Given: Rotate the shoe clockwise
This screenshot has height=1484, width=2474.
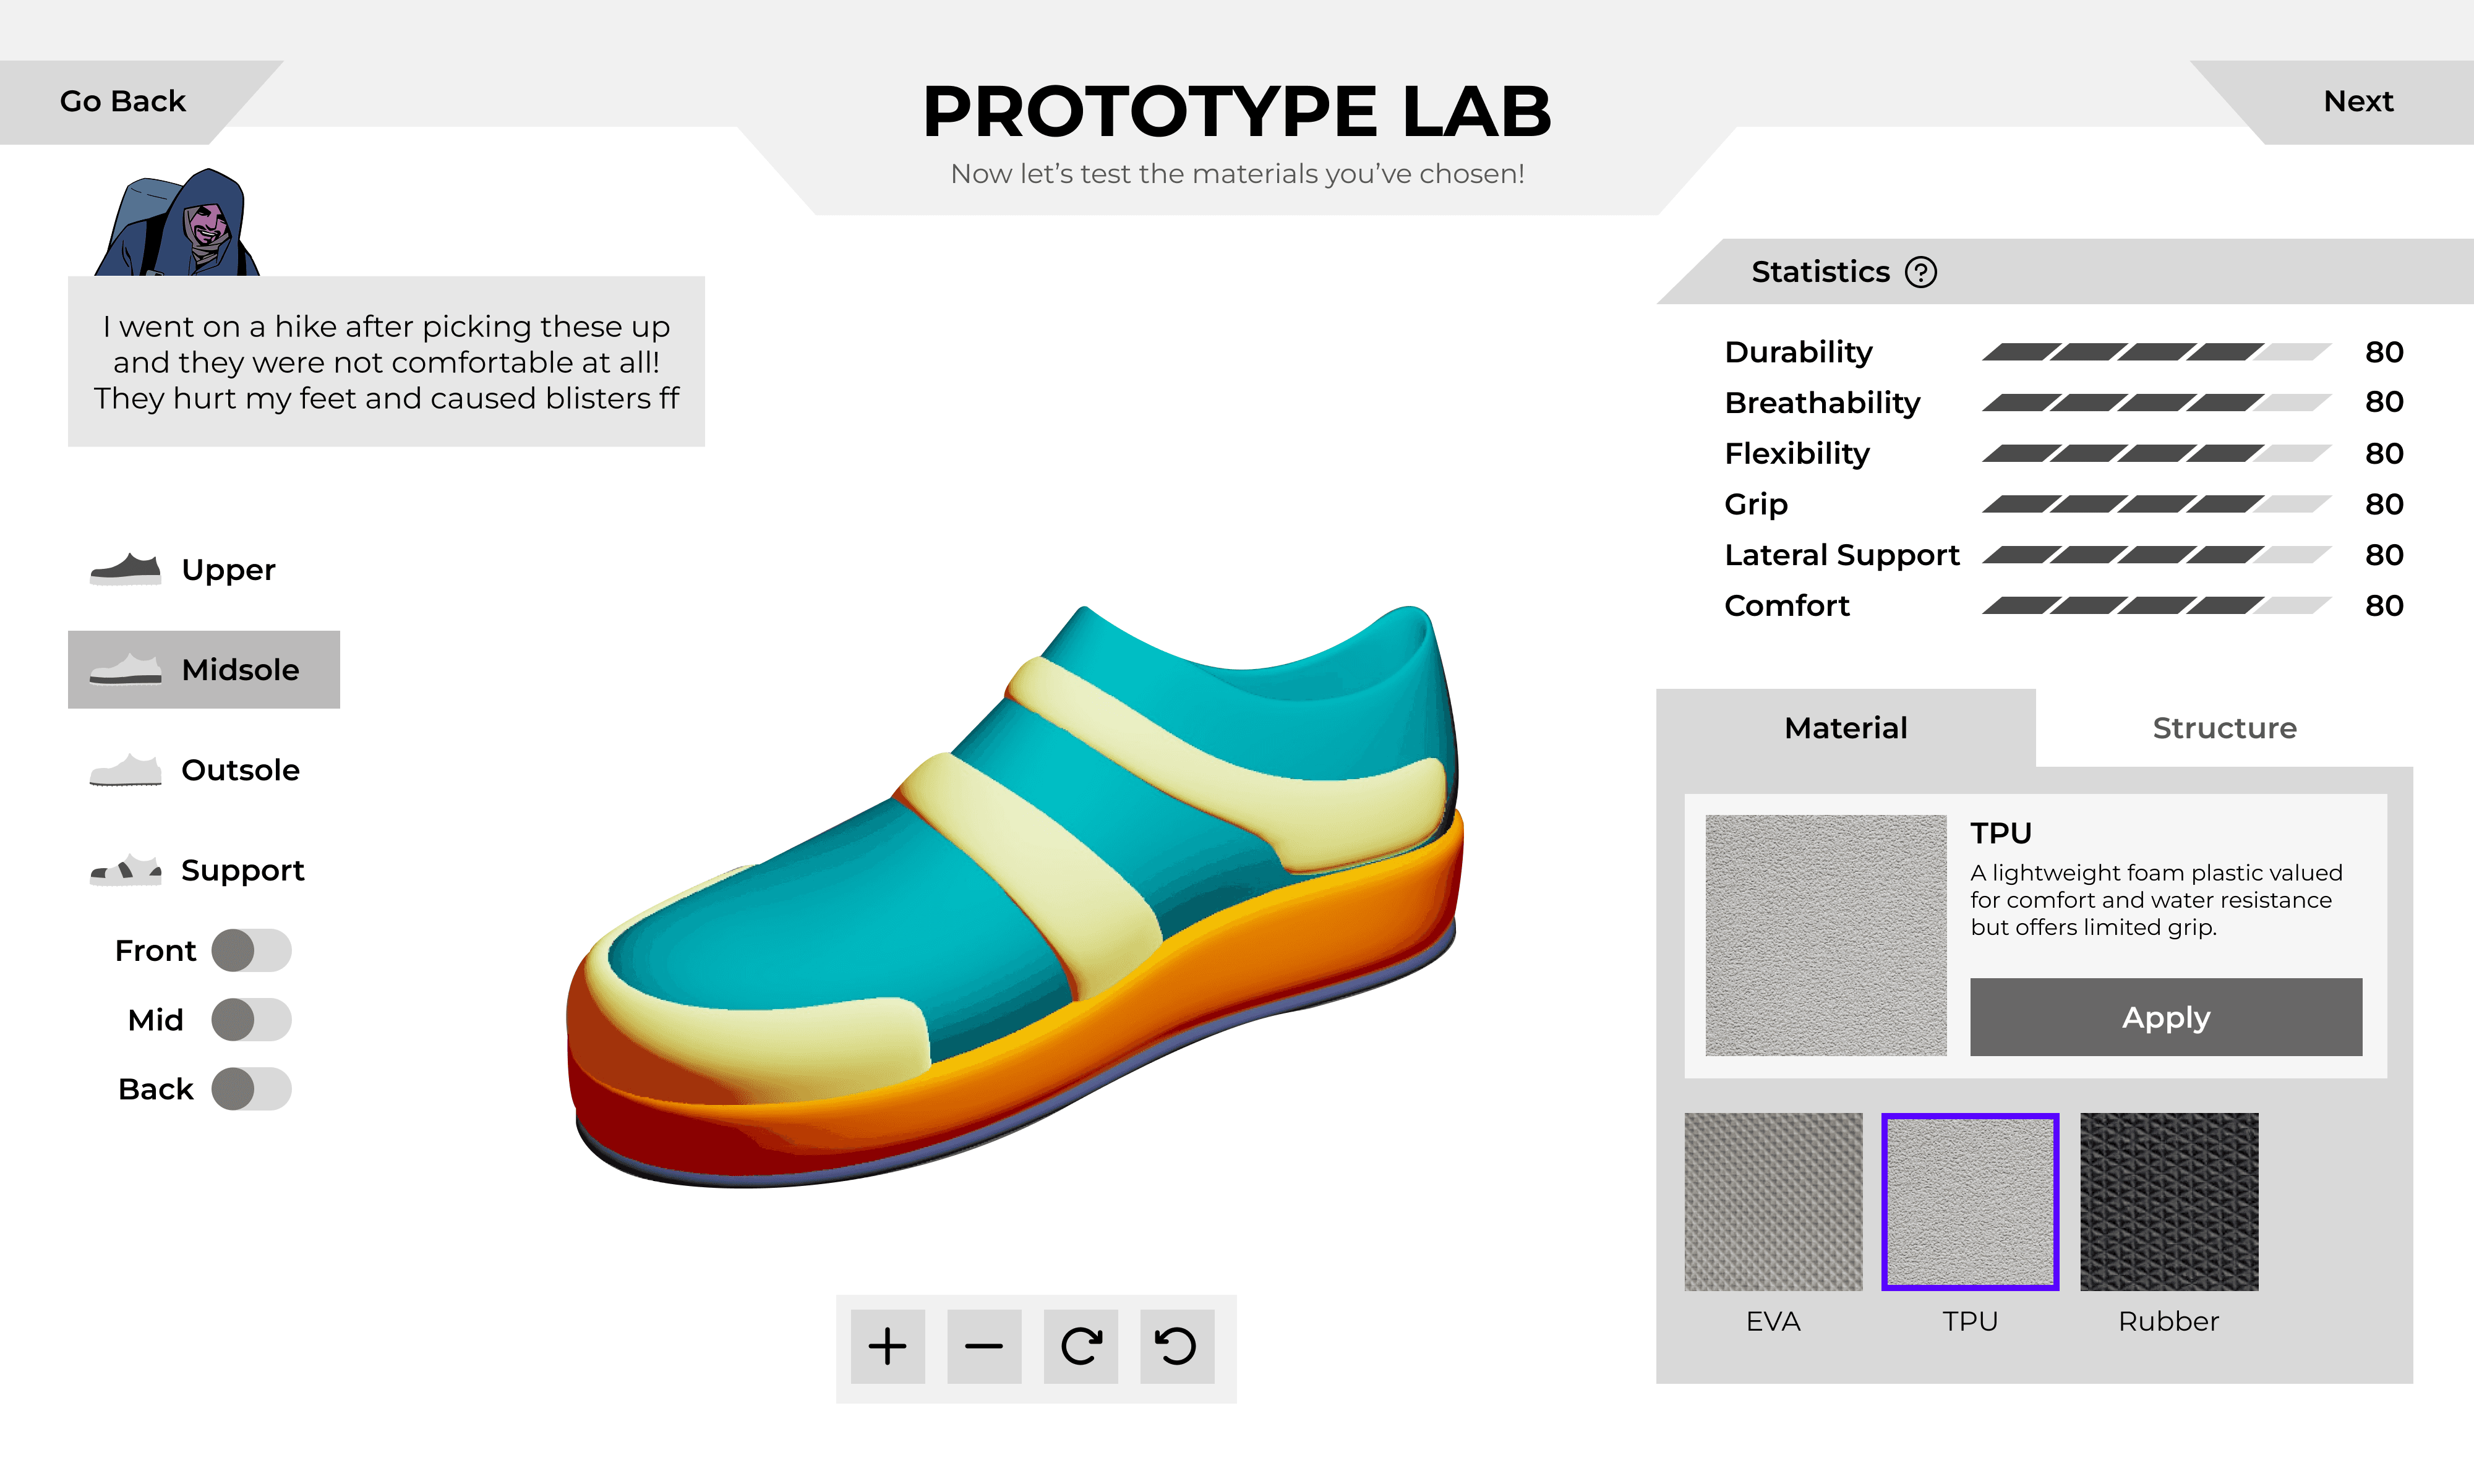Looking at the screenshot, I should click(x=1081, y=1346).
